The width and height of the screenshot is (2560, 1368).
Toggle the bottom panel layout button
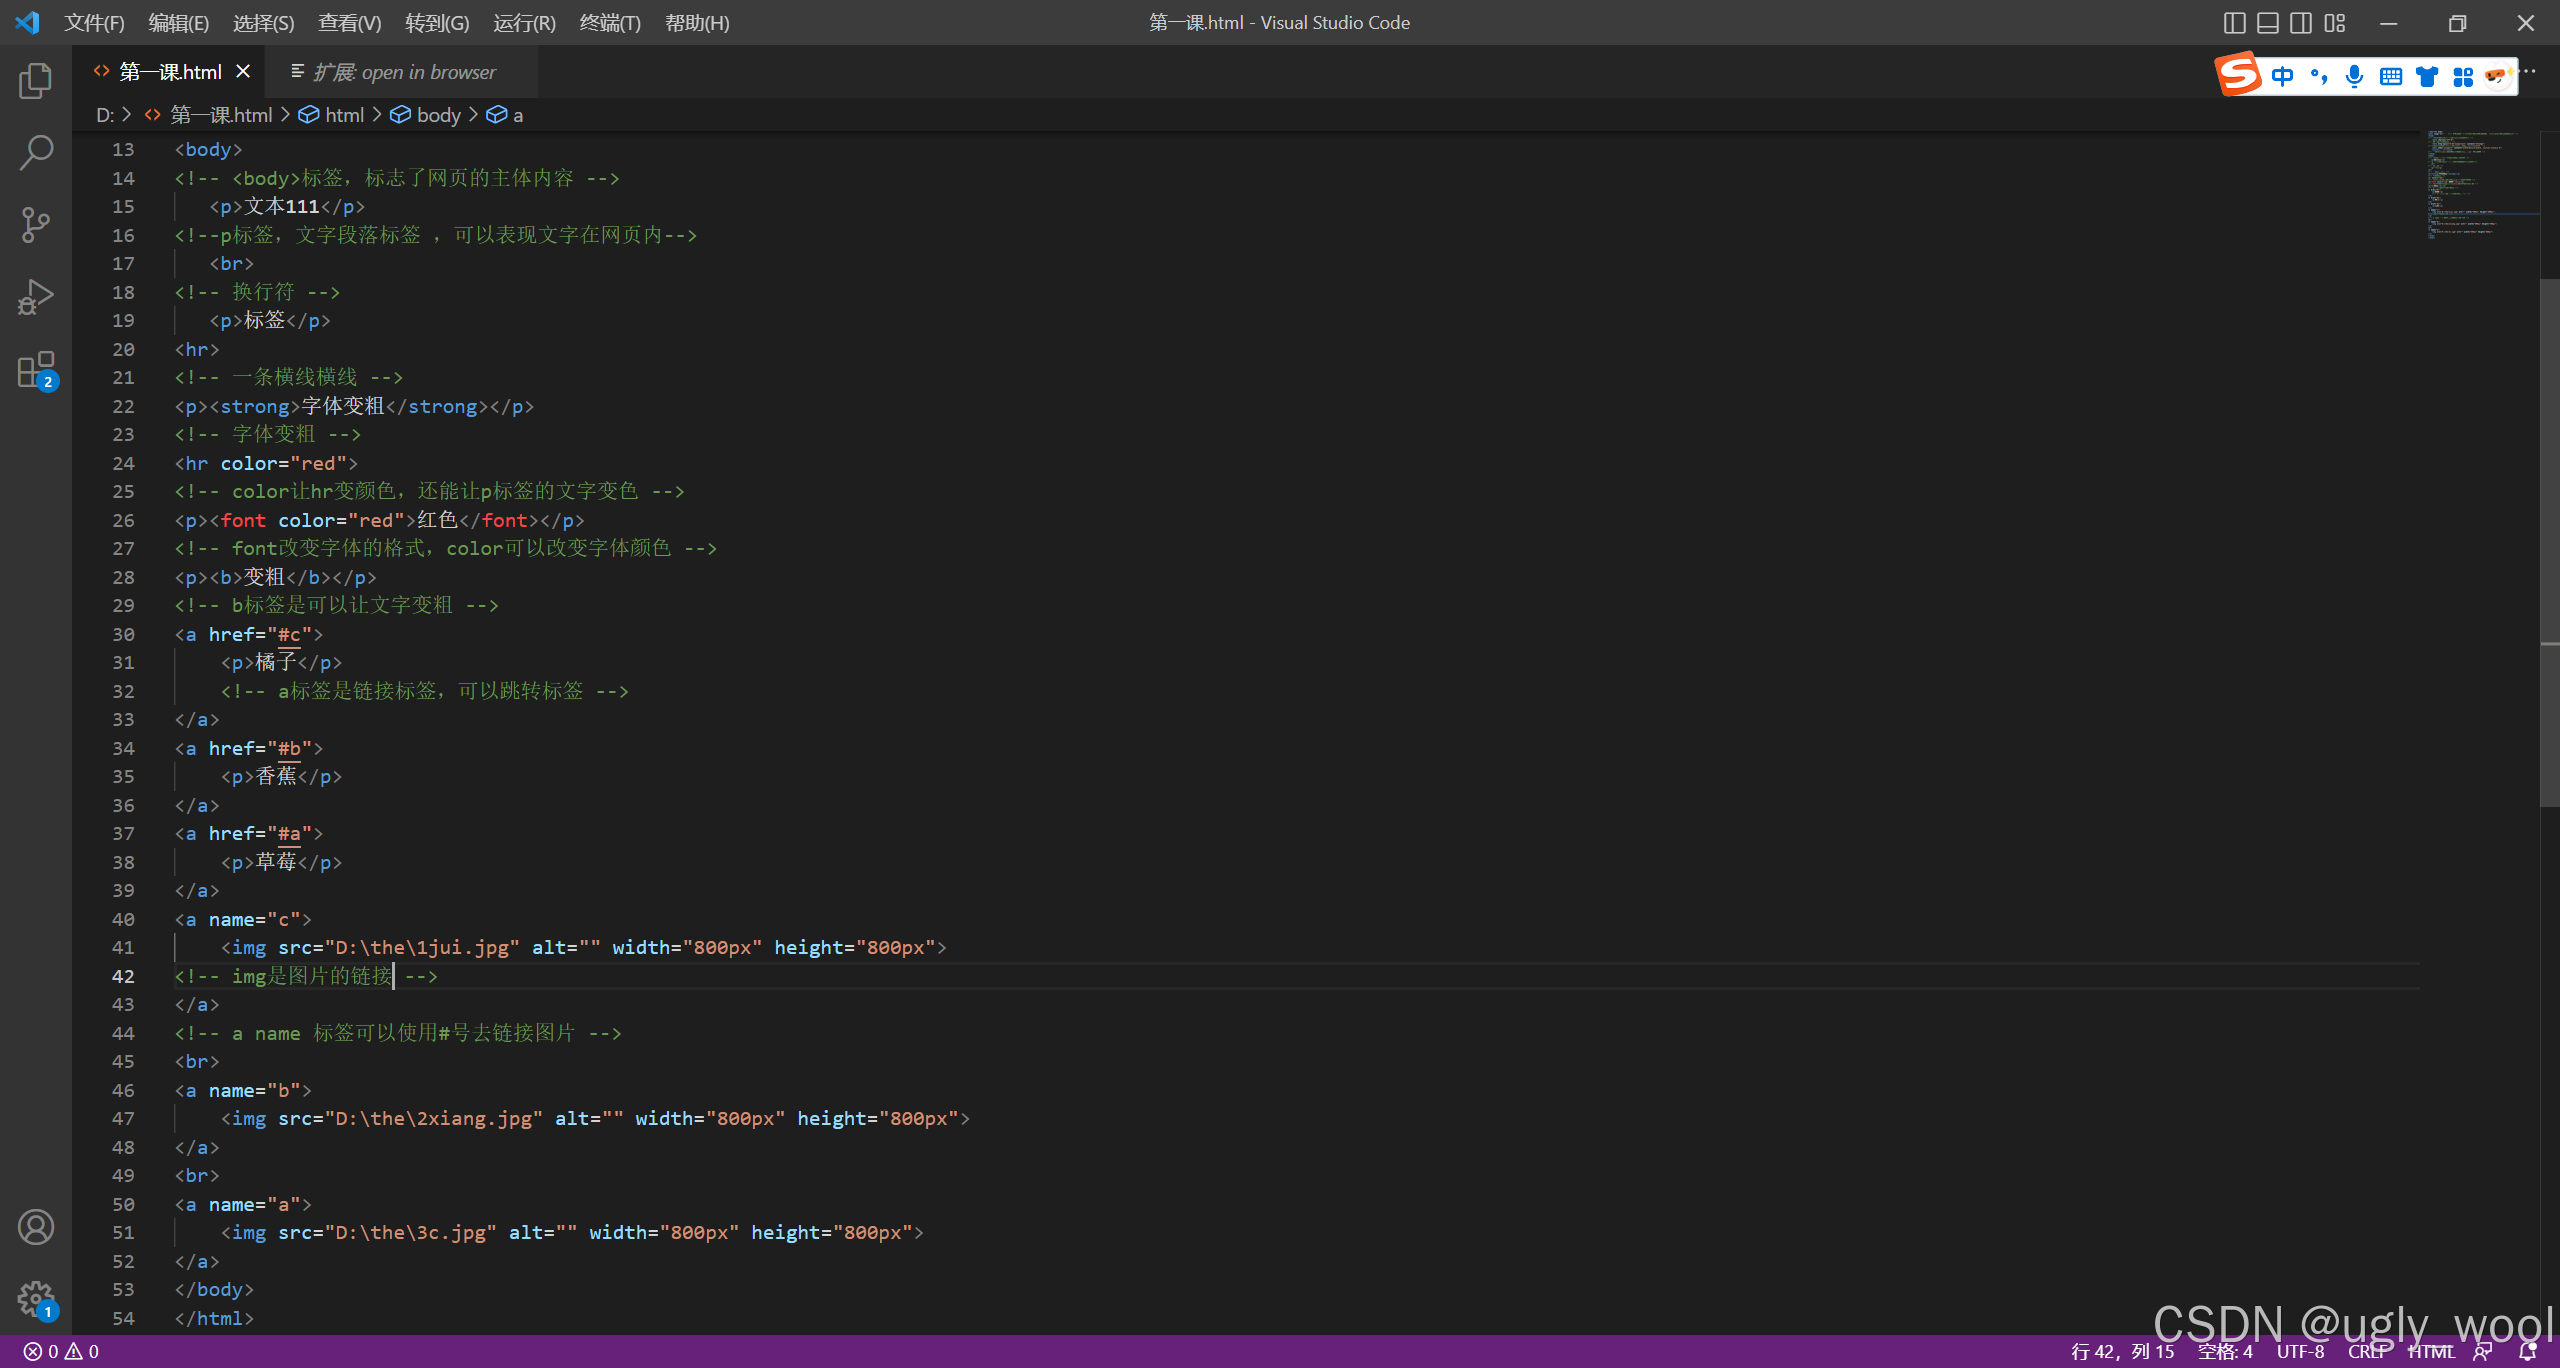point(2268,23)
